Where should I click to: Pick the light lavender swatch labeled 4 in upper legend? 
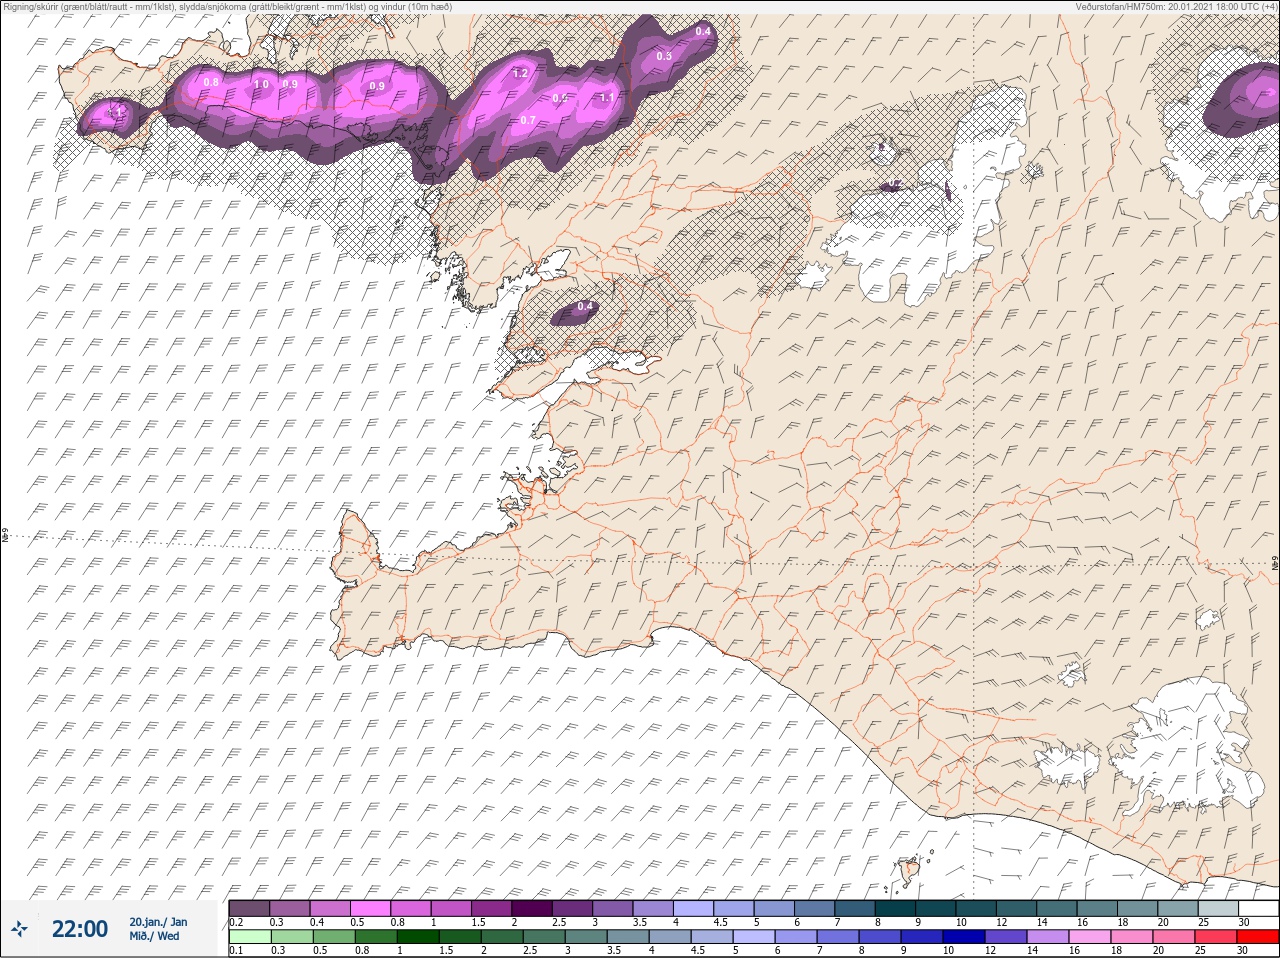[x=693, y=908]
